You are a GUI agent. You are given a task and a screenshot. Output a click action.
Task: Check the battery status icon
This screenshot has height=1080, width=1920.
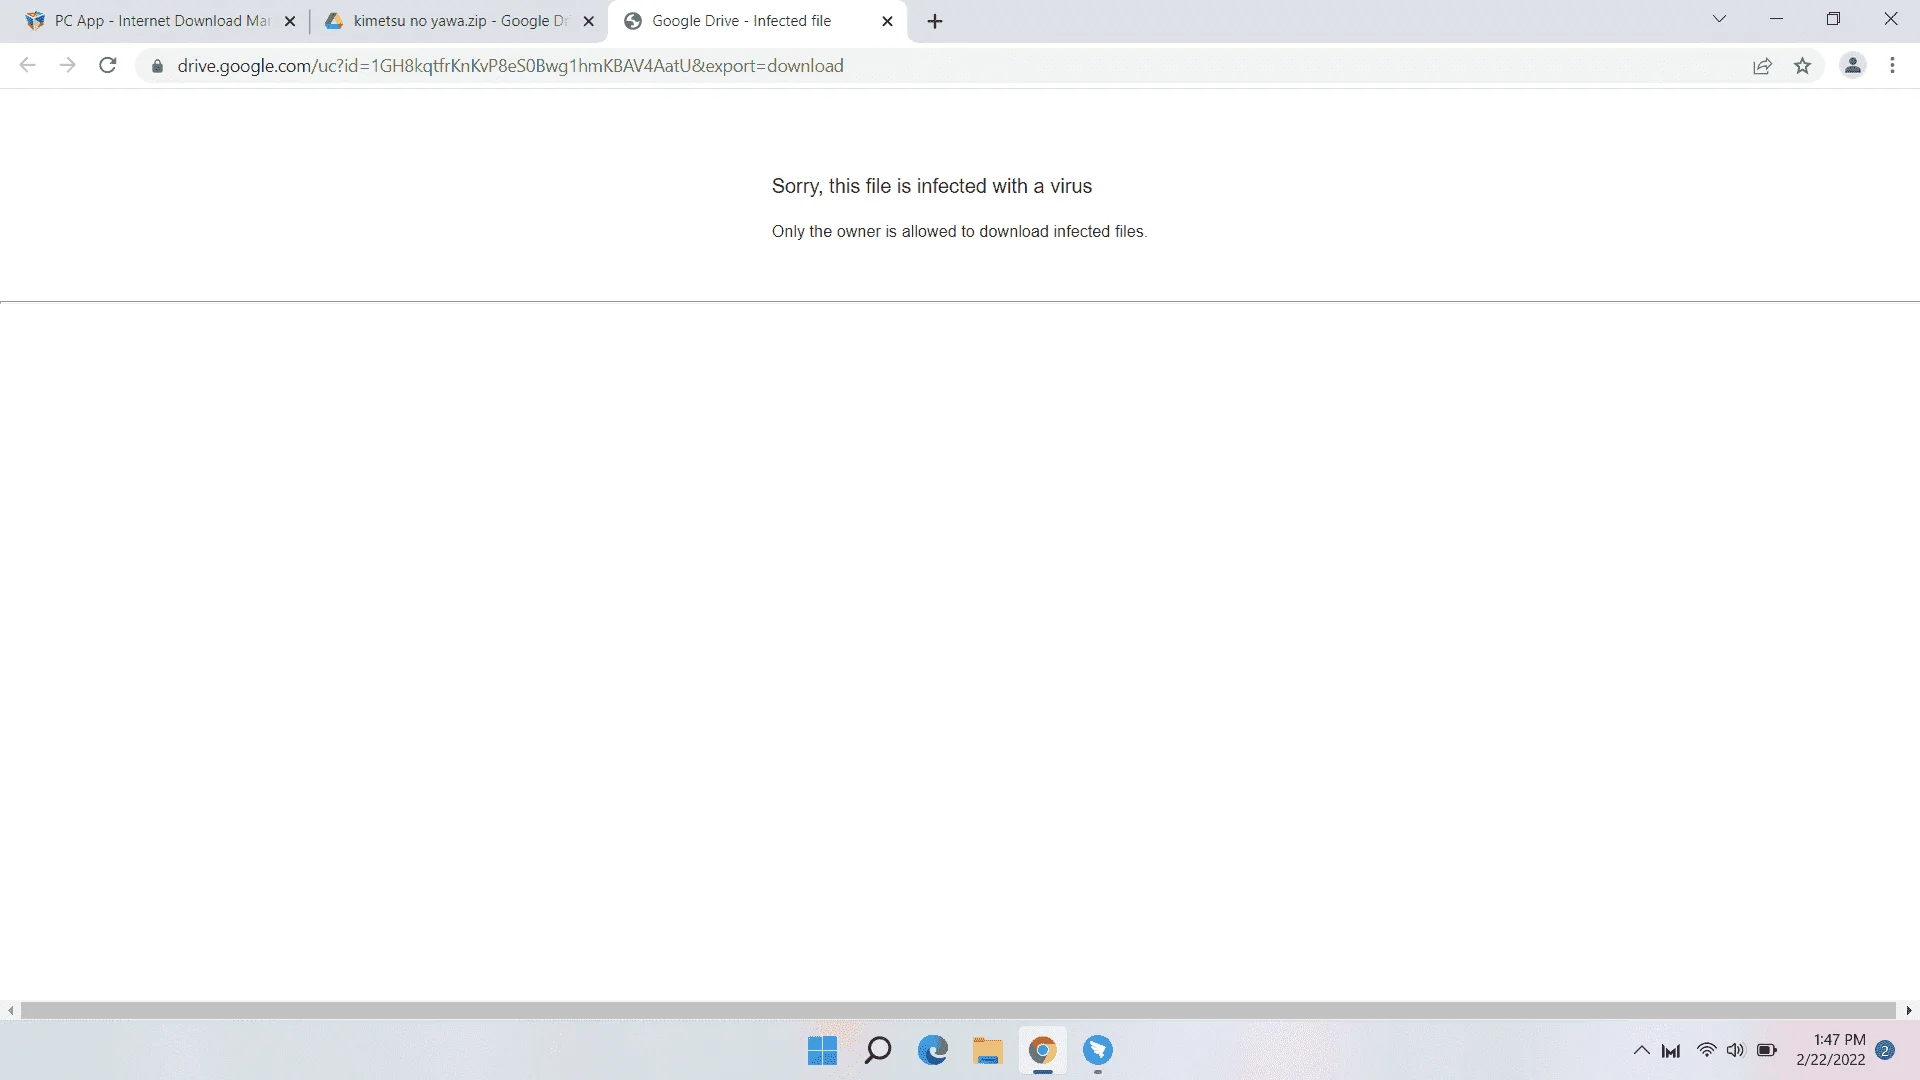1767,1050
